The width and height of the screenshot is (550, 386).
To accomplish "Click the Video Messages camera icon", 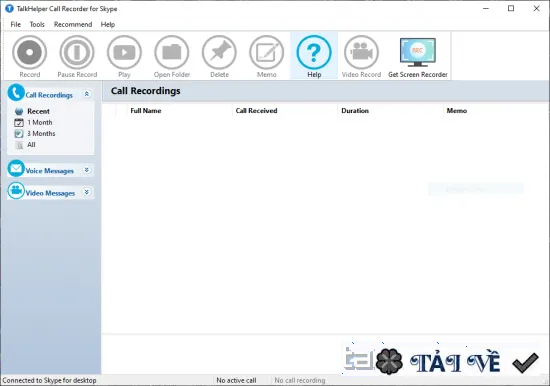I will [x=16, y=191].
